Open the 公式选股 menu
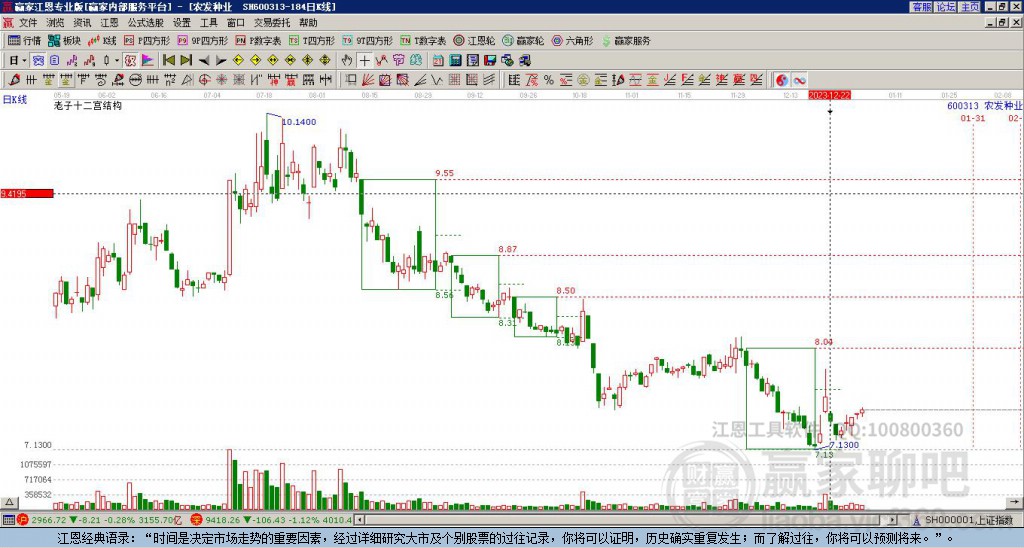 [146, 23]
